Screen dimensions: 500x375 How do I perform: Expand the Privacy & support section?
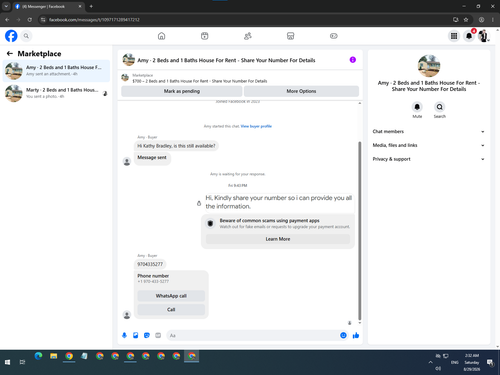tap(428, 159)
